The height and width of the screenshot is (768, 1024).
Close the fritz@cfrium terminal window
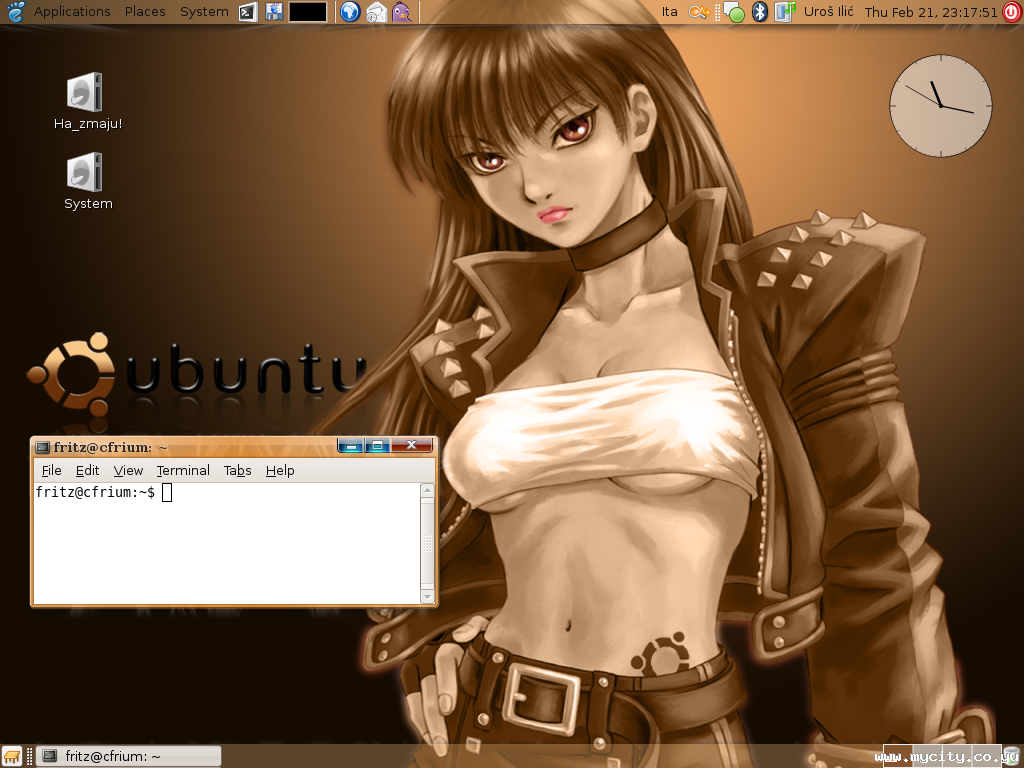pyautogui.click(x=411, y=445)
